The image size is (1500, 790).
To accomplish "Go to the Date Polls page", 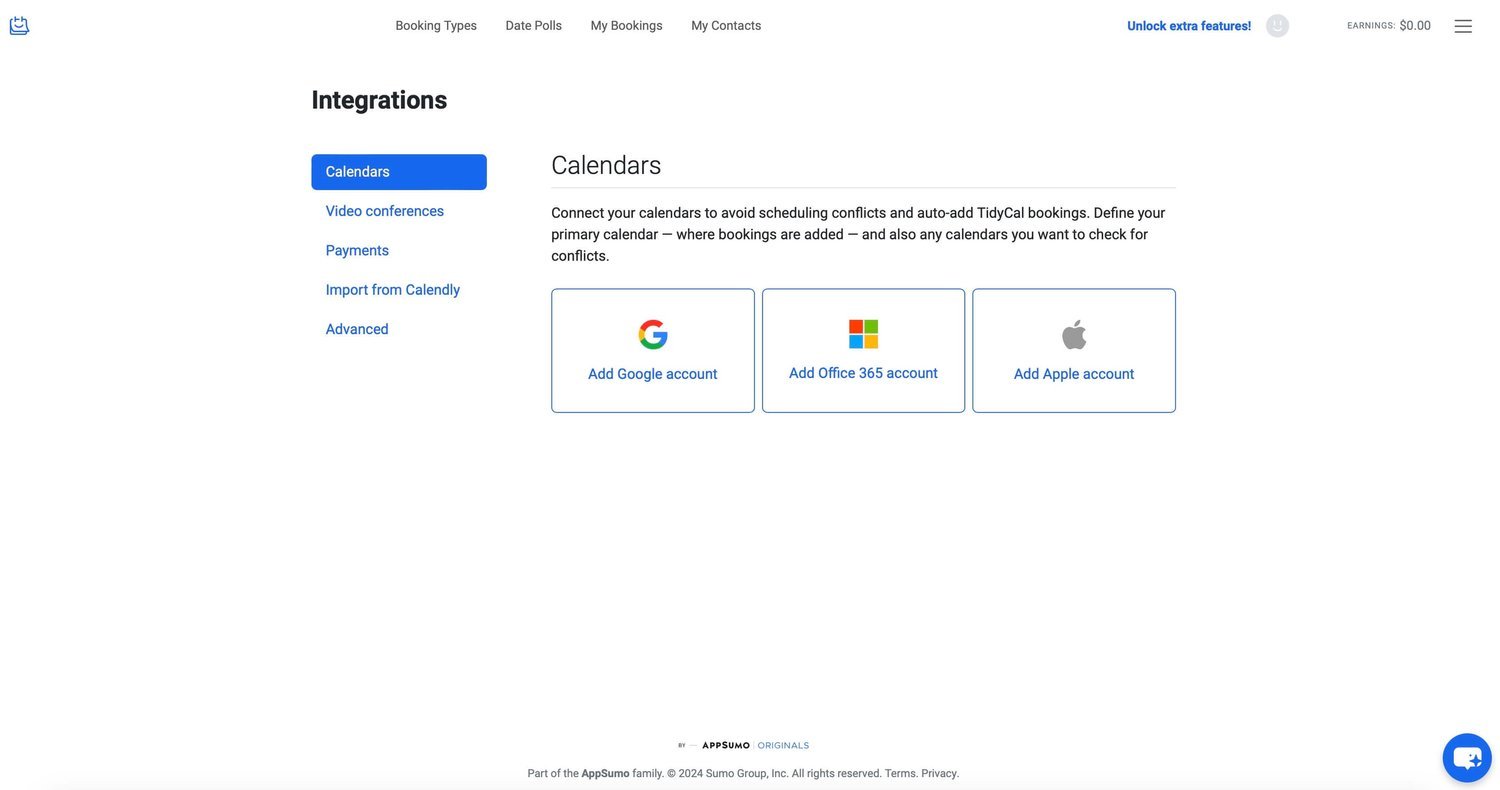I will 534,26.
